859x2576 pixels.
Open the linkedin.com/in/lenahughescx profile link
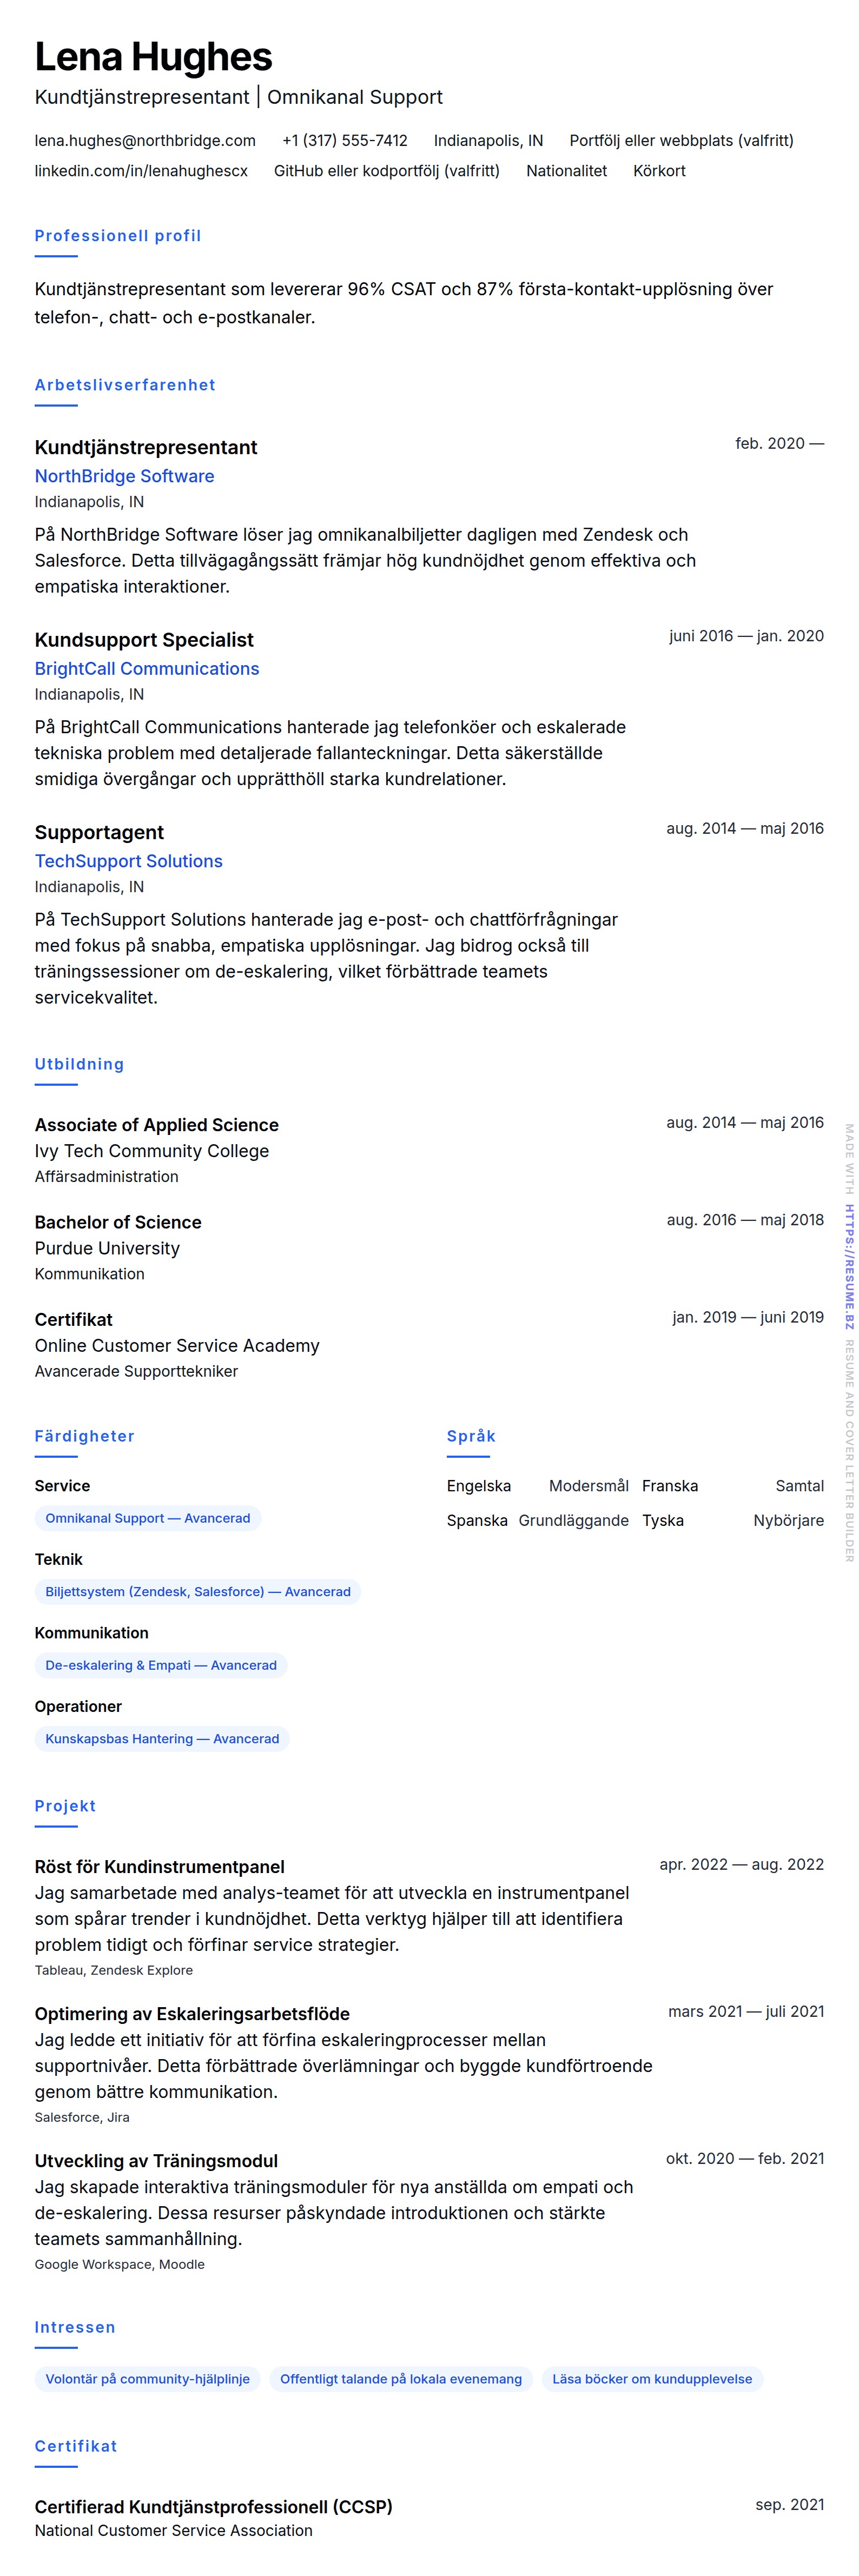point(141,171)
